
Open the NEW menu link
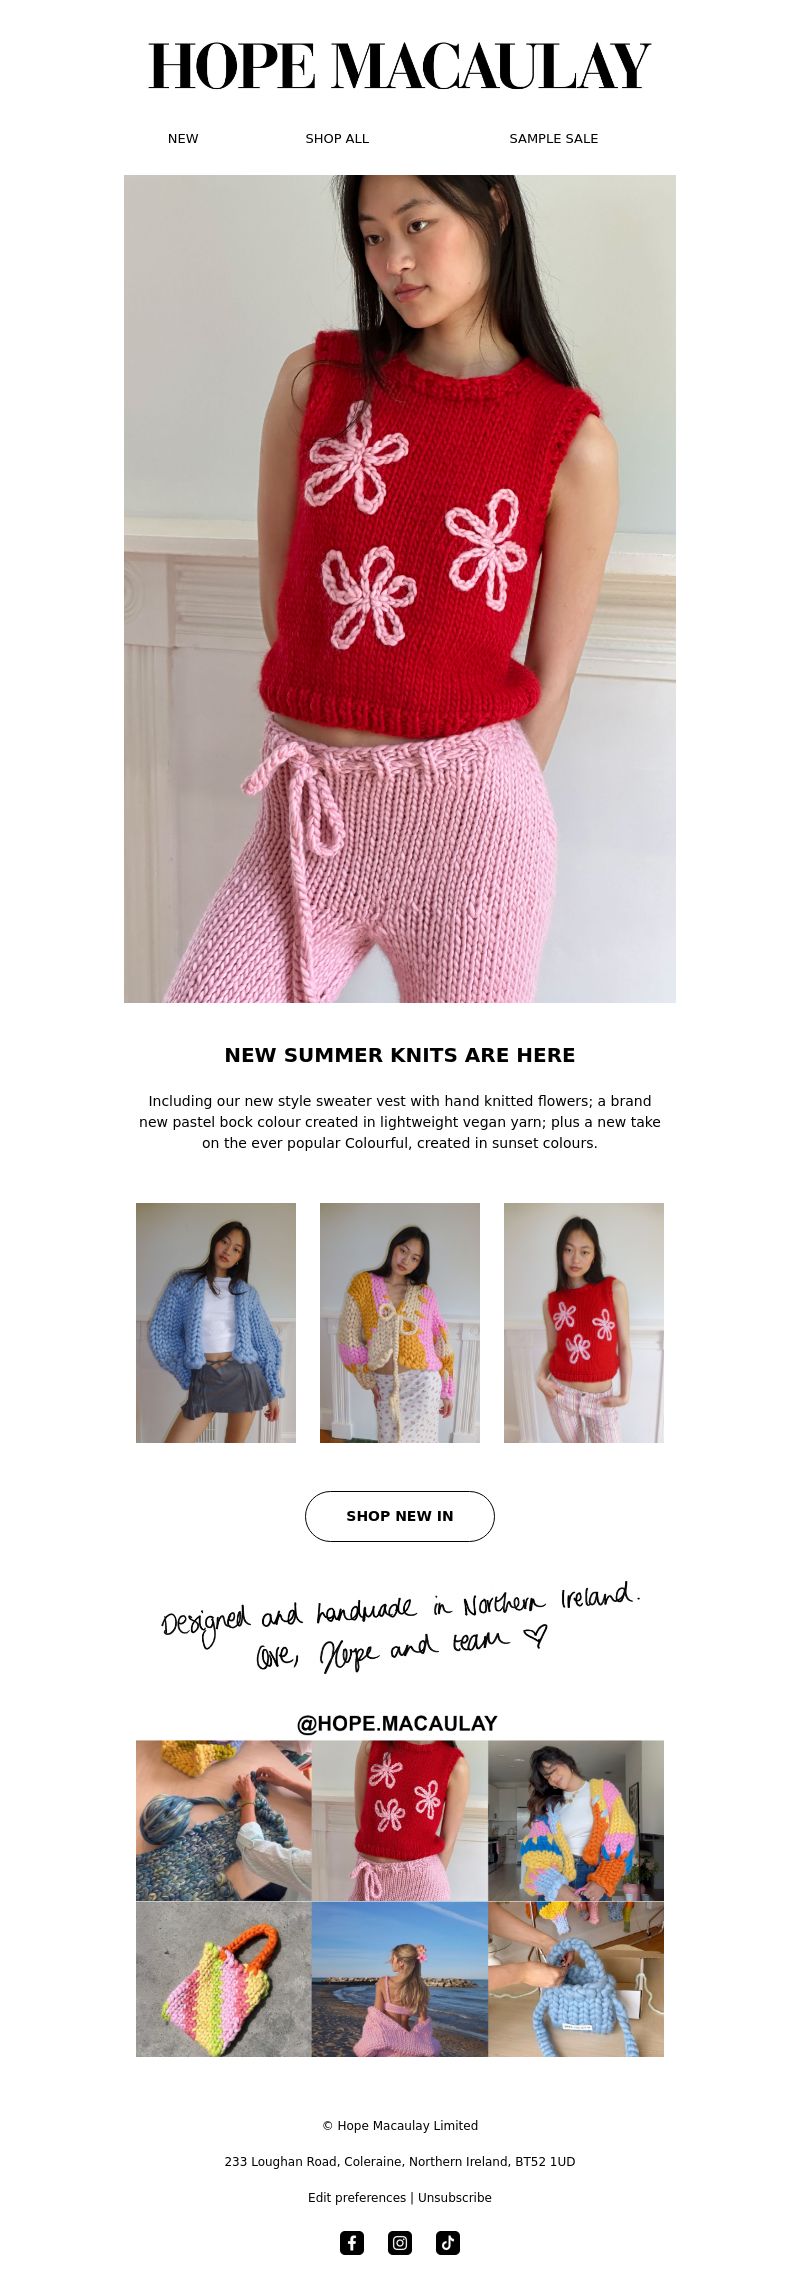pyautogui.click(x=183, y=139)
